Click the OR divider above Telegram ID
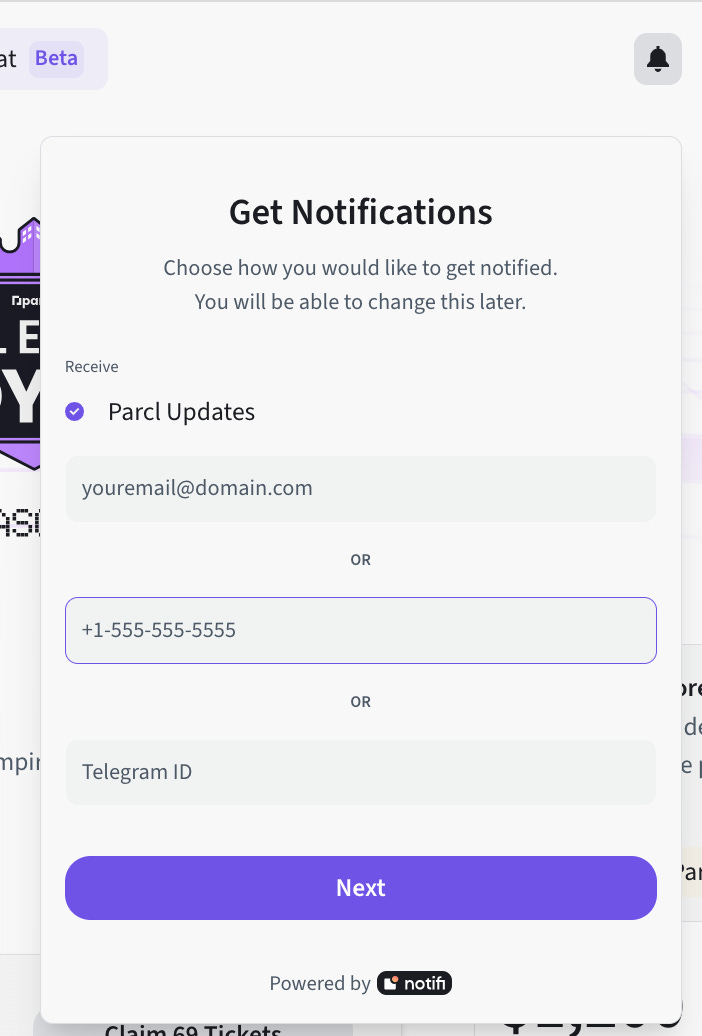Screen dimensions: 702x1036 click(360, 702)
